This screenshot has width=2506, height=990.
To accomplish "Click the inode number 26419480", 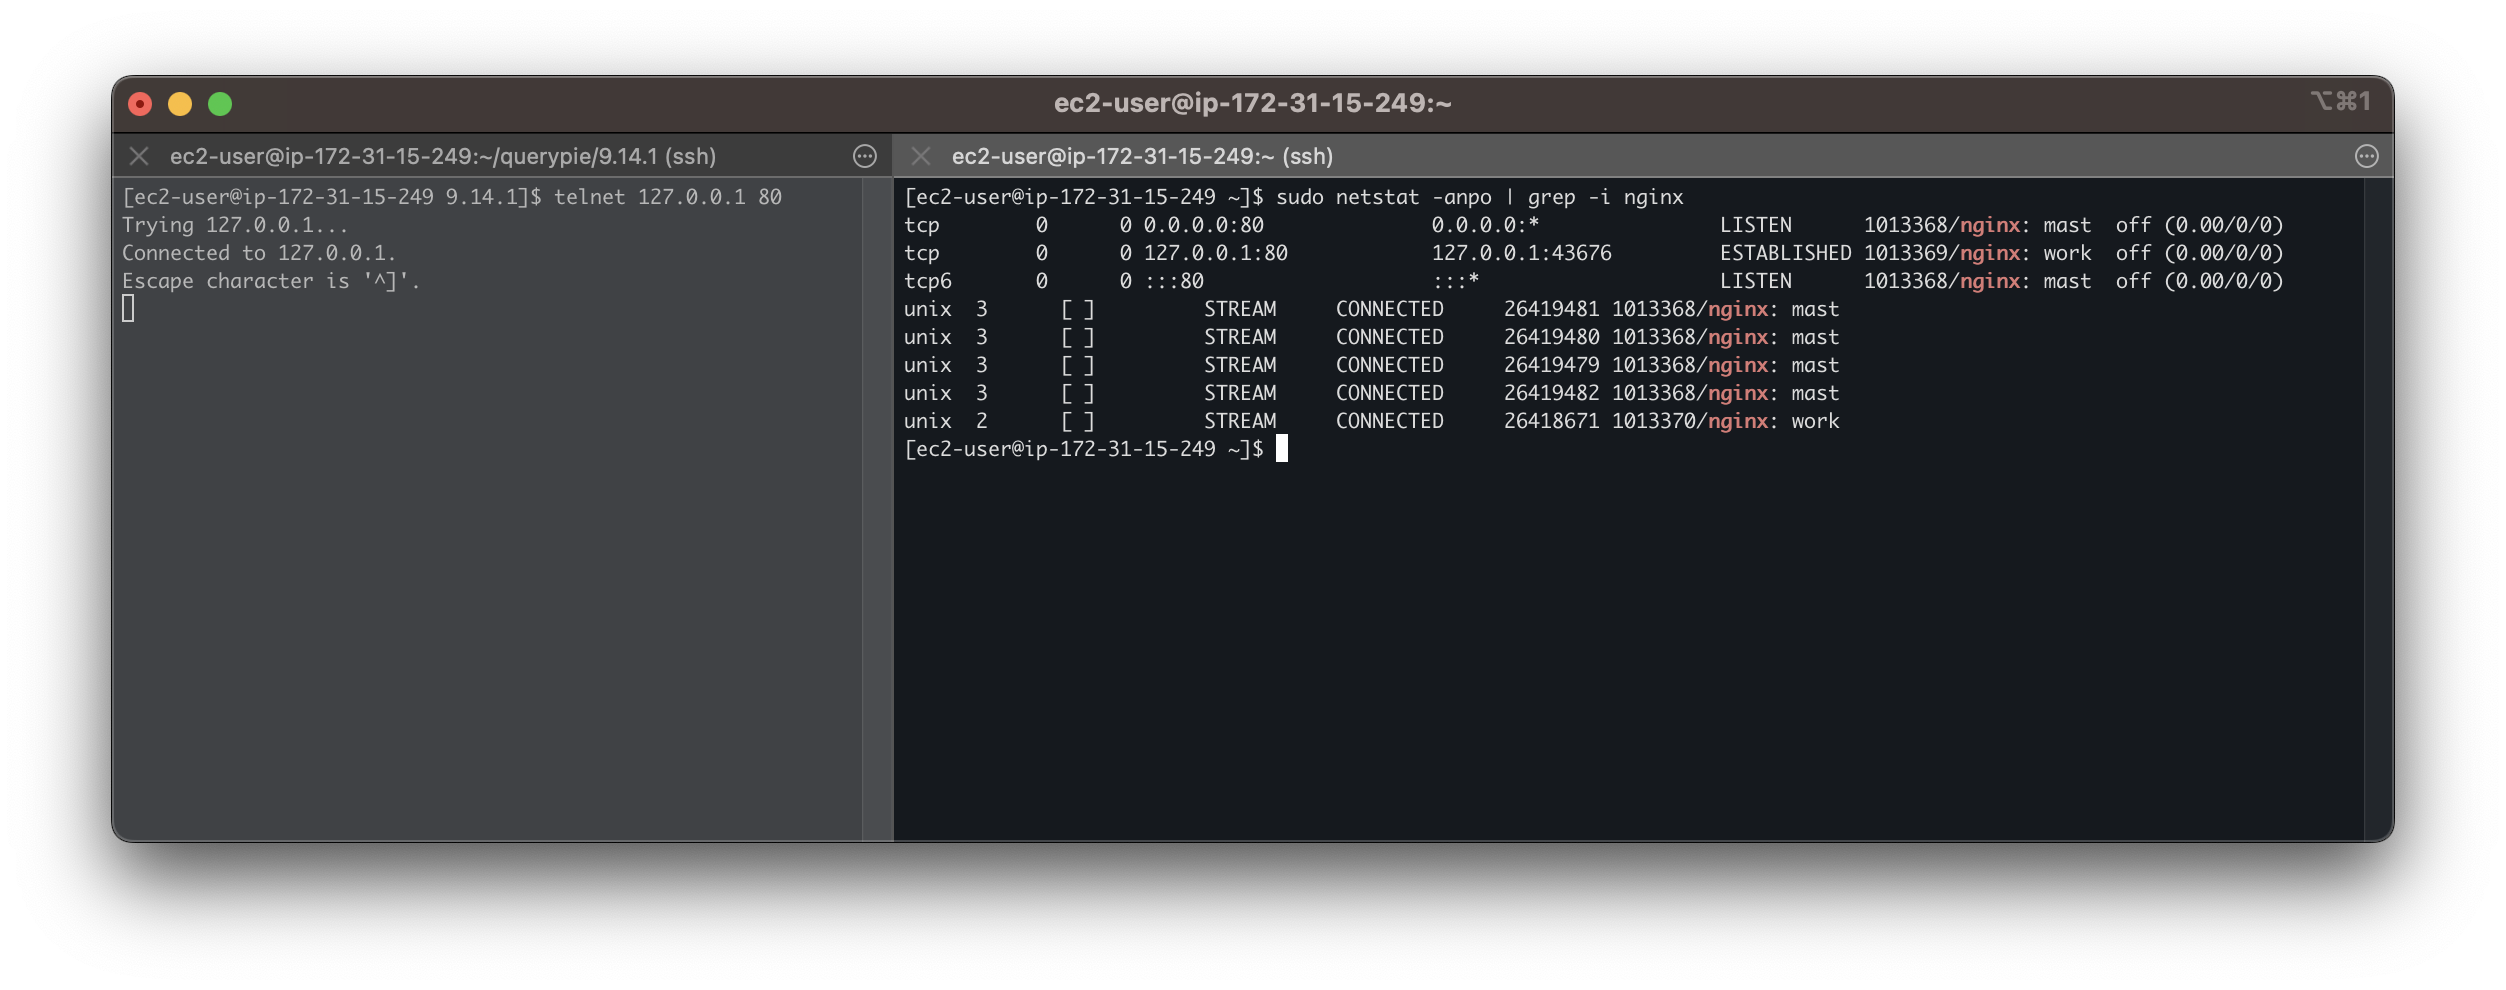I will pyautogui.click(x=1552, y=337).
